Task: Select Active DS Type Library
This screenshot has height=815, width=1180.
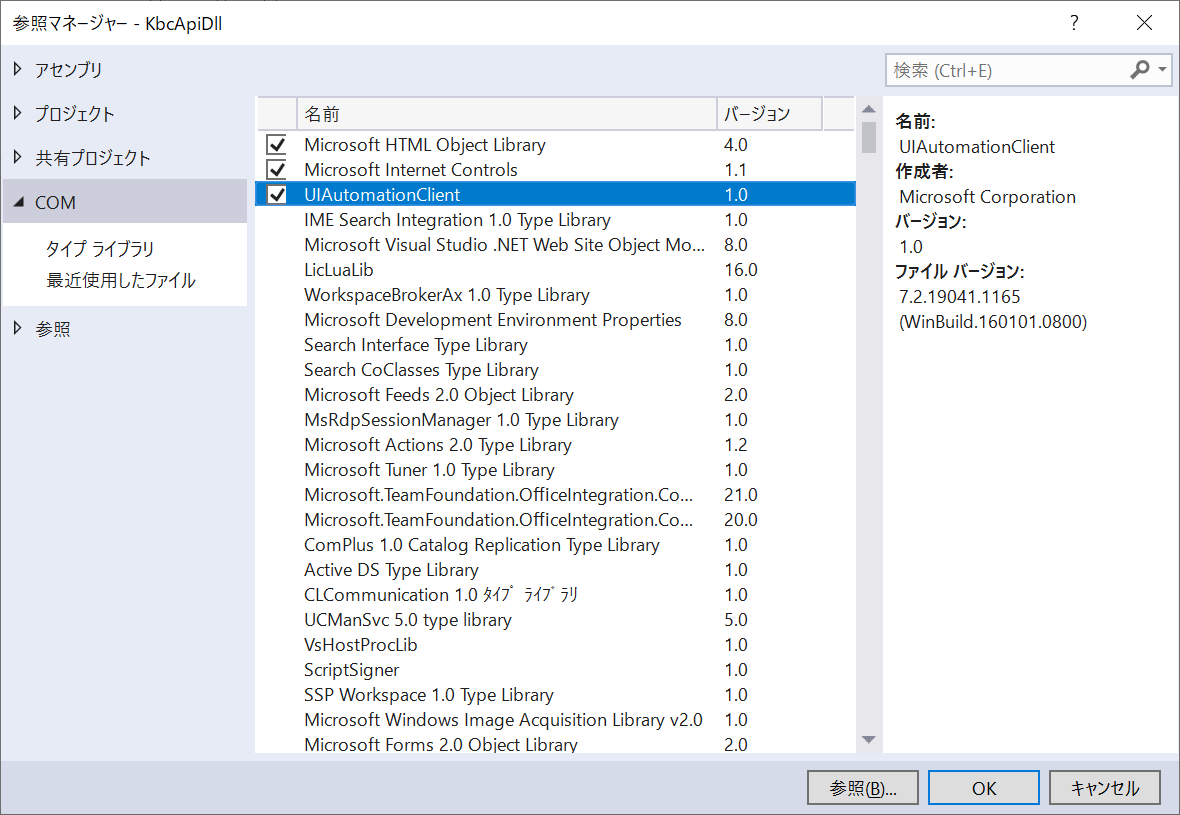Action: click(x=555, y=569)
